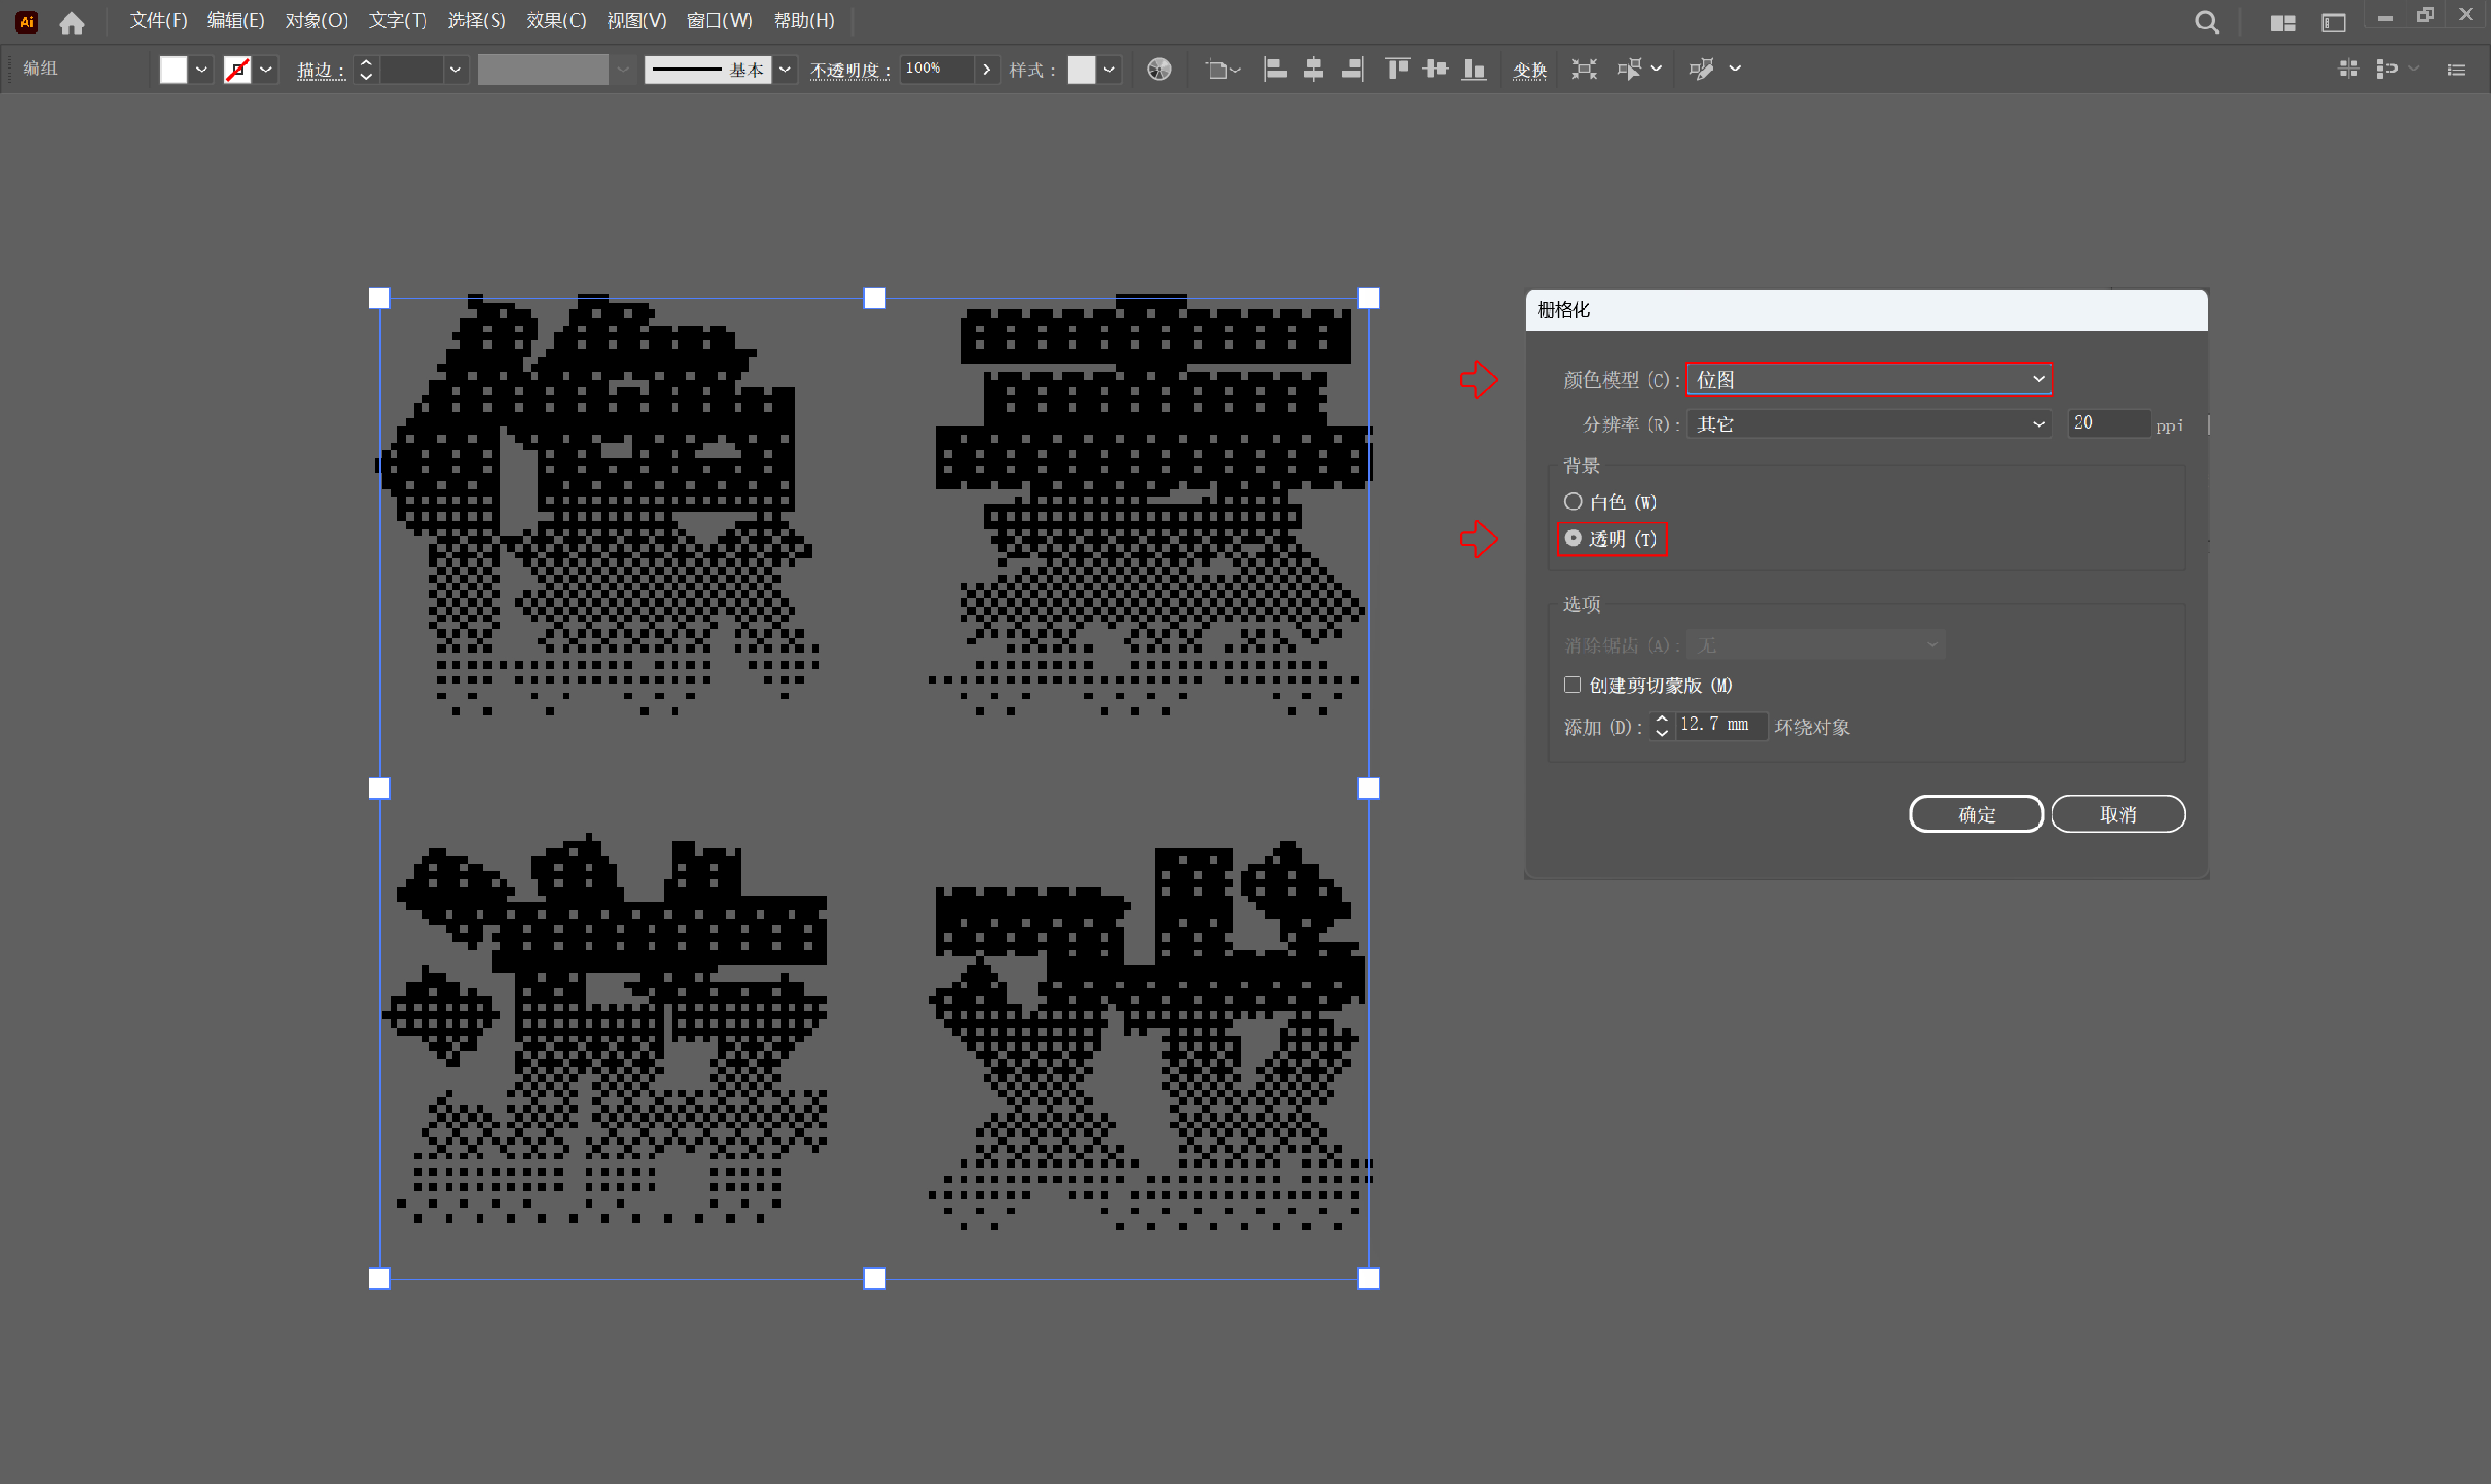2491x1484 pixels.
Task: Open the 文字(T) menu
Action: 398,20
